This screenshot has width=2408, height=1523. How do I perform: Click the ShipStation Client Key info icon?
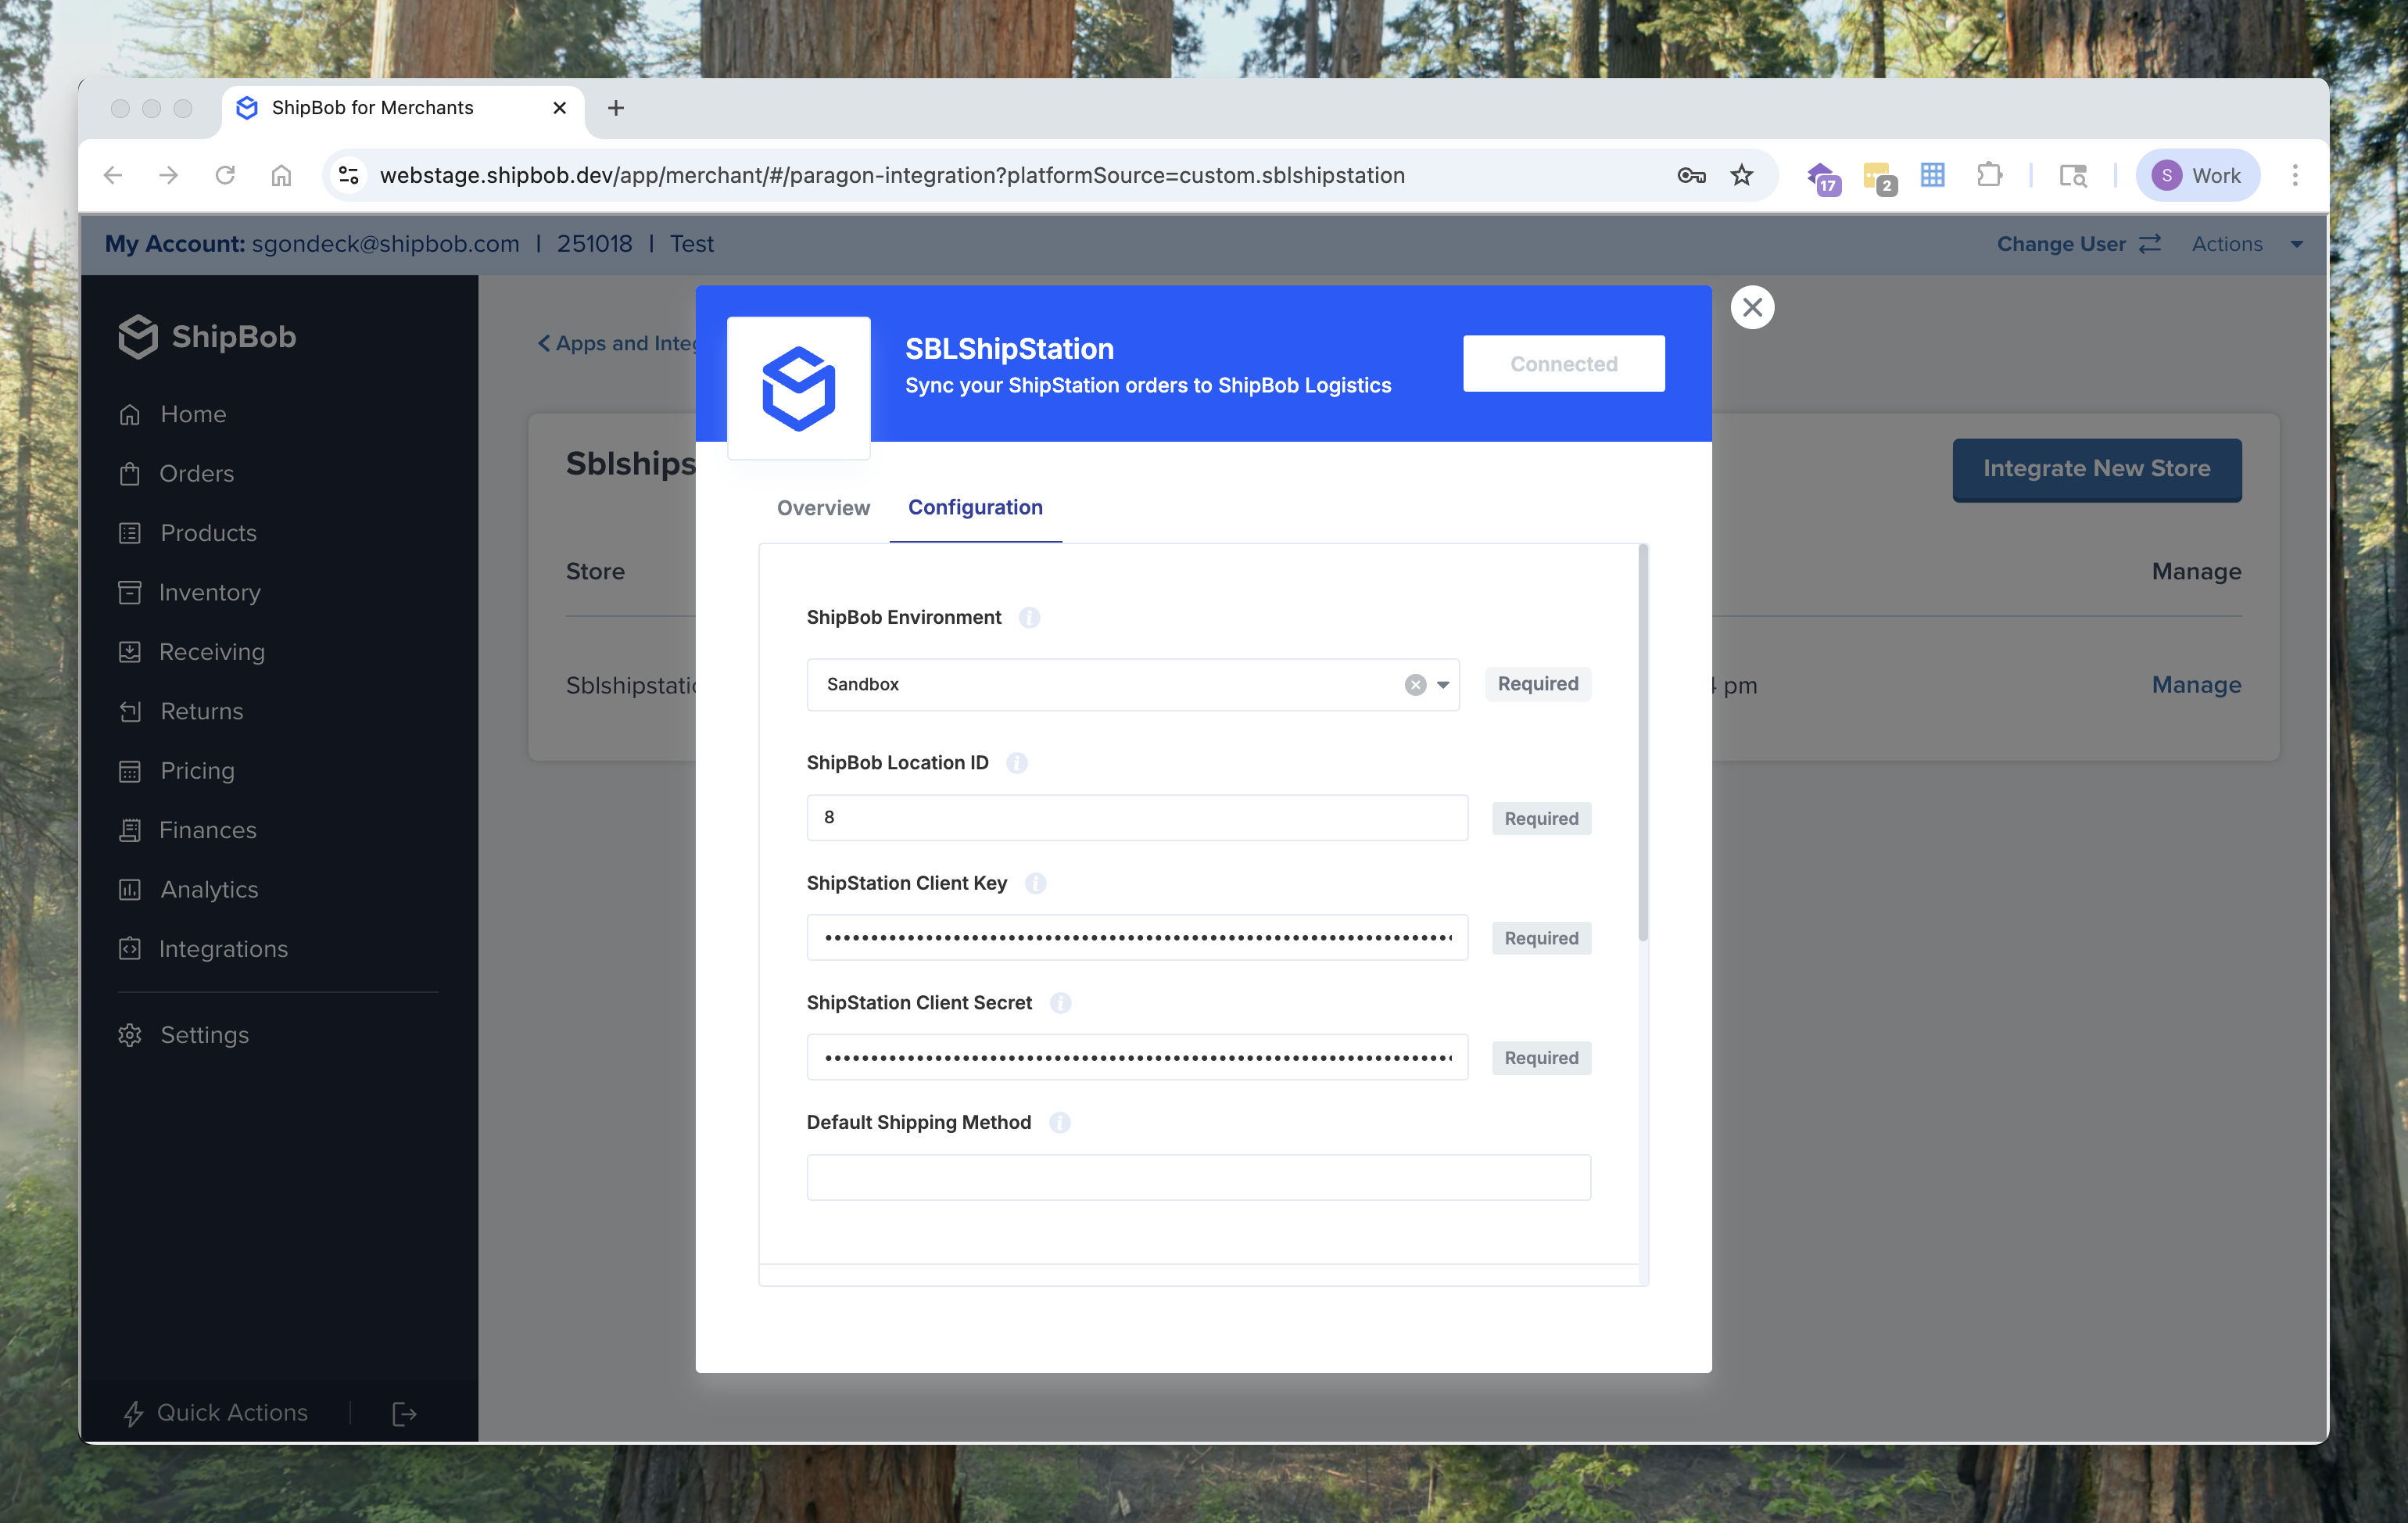1035,883
